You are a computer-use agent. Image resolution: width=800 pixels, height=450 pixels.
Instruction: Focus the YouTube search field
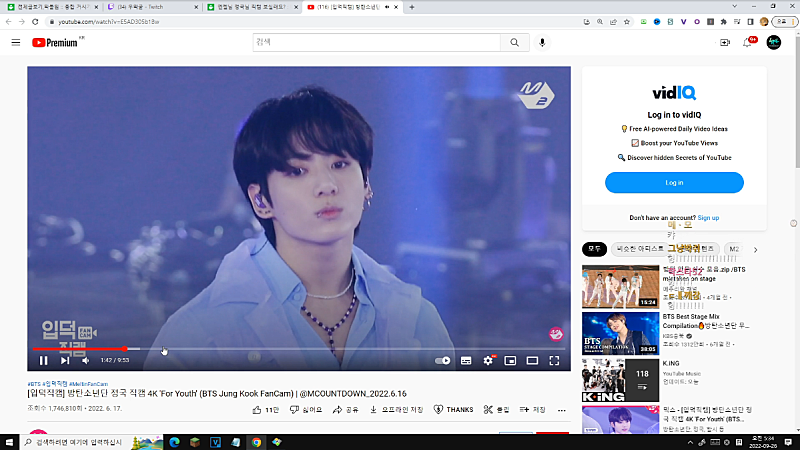(x=377, y=42)
